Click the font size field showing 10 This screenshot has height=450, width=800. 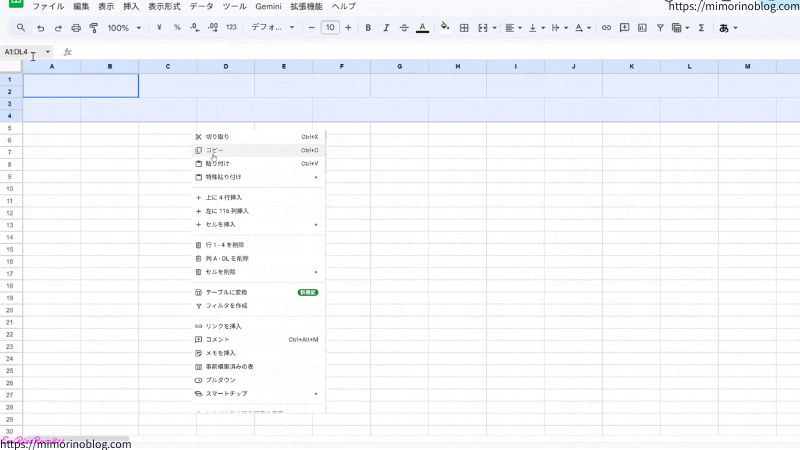tap(330, 28)
